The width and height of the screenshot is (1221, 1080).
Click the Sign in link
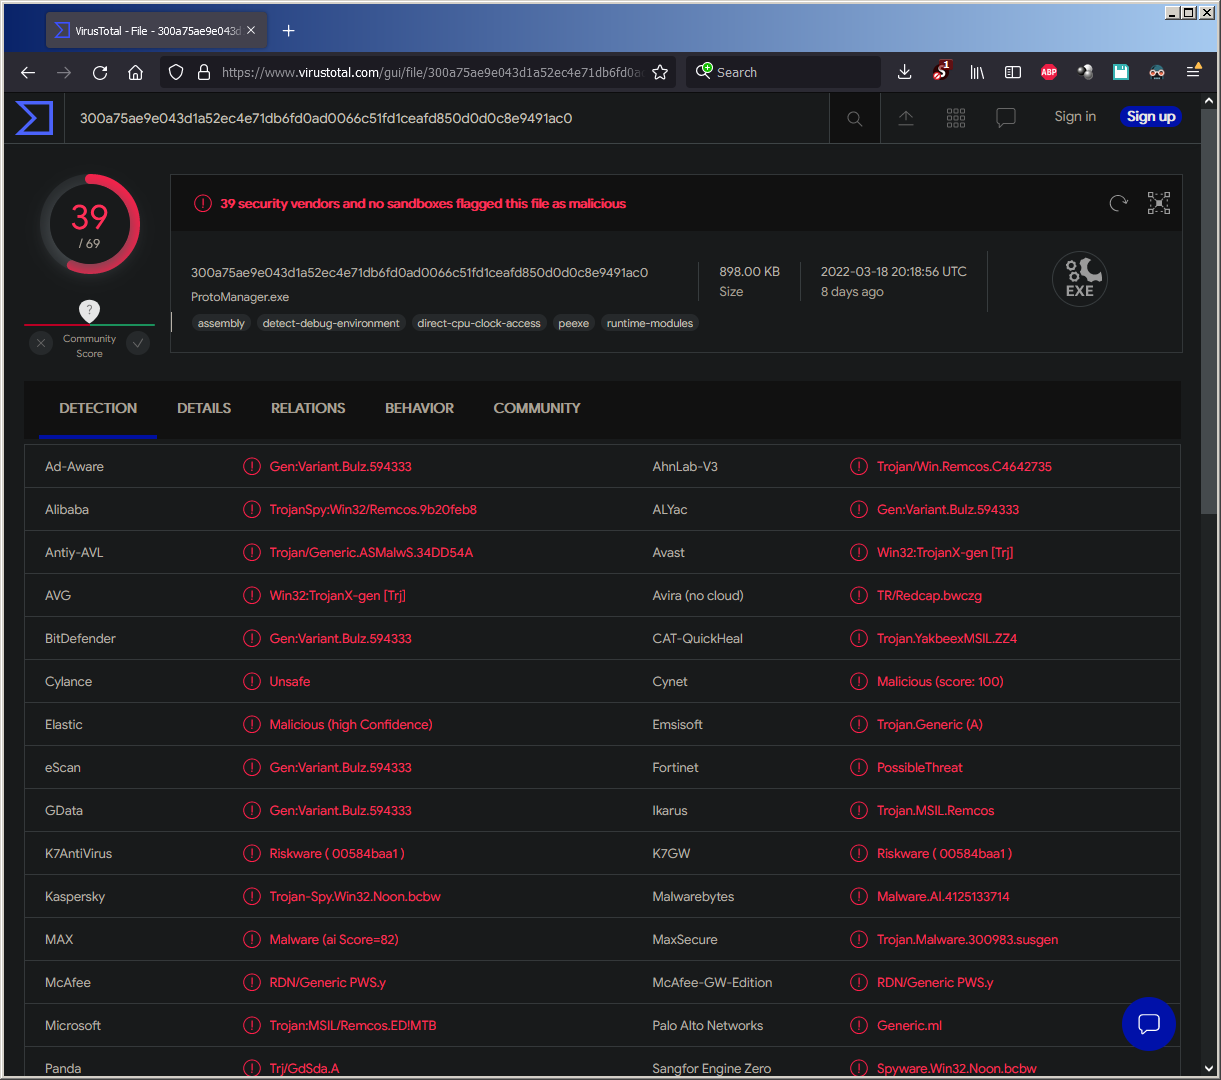(1075, 117)
